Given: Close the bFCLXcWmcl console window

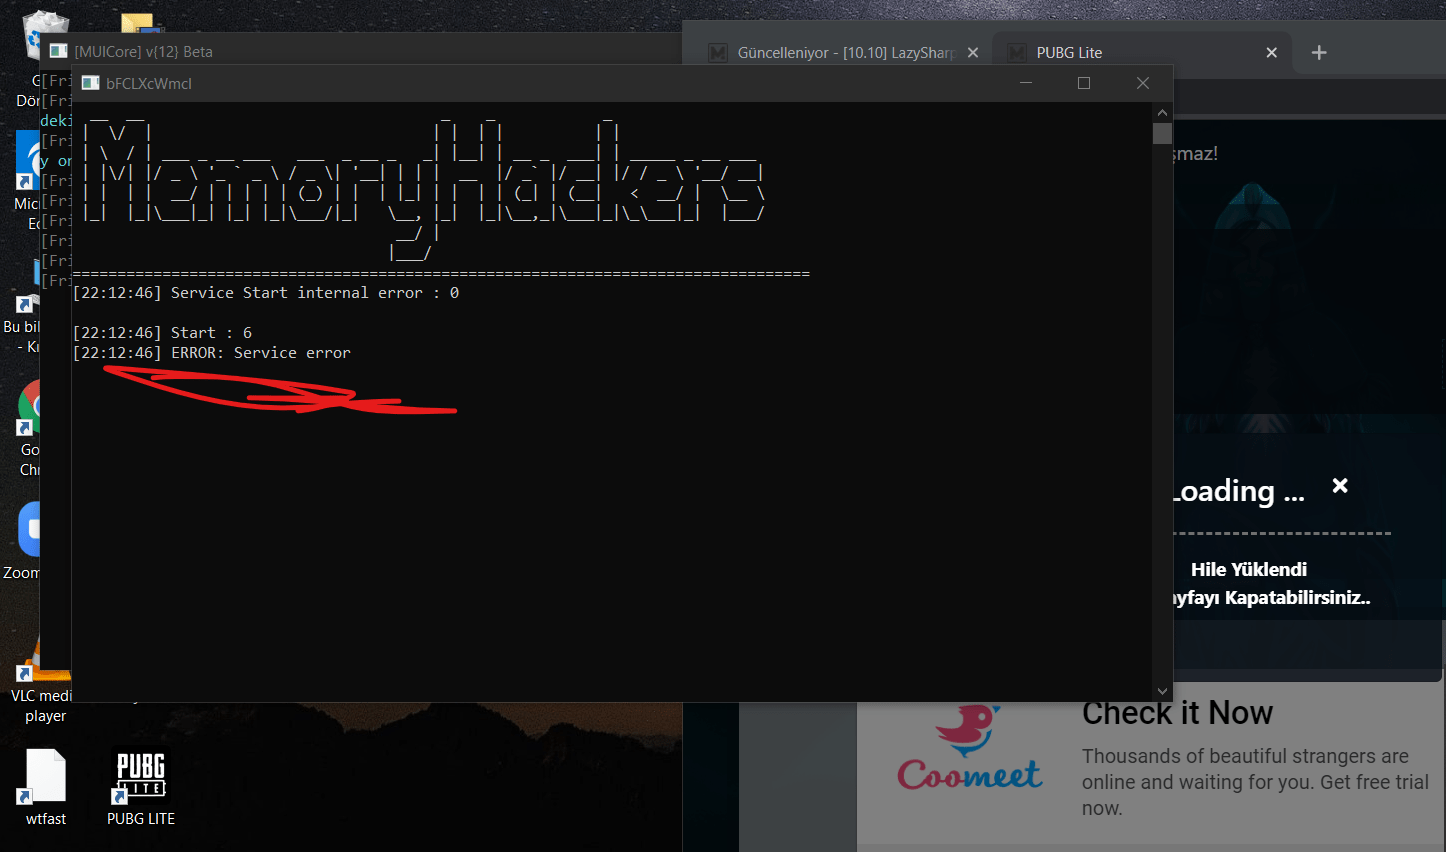Looking at the screenshot, I should point(1143,83).
